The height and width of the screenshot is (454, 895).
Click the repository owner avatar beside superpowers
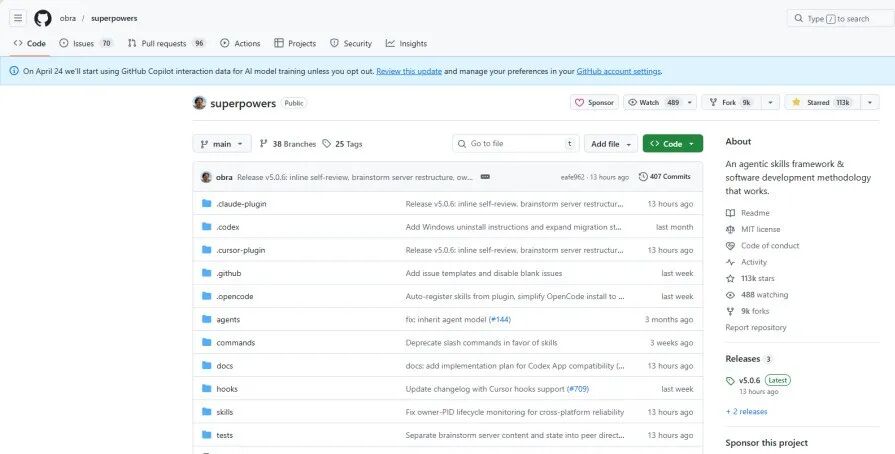tap(199, 103)
